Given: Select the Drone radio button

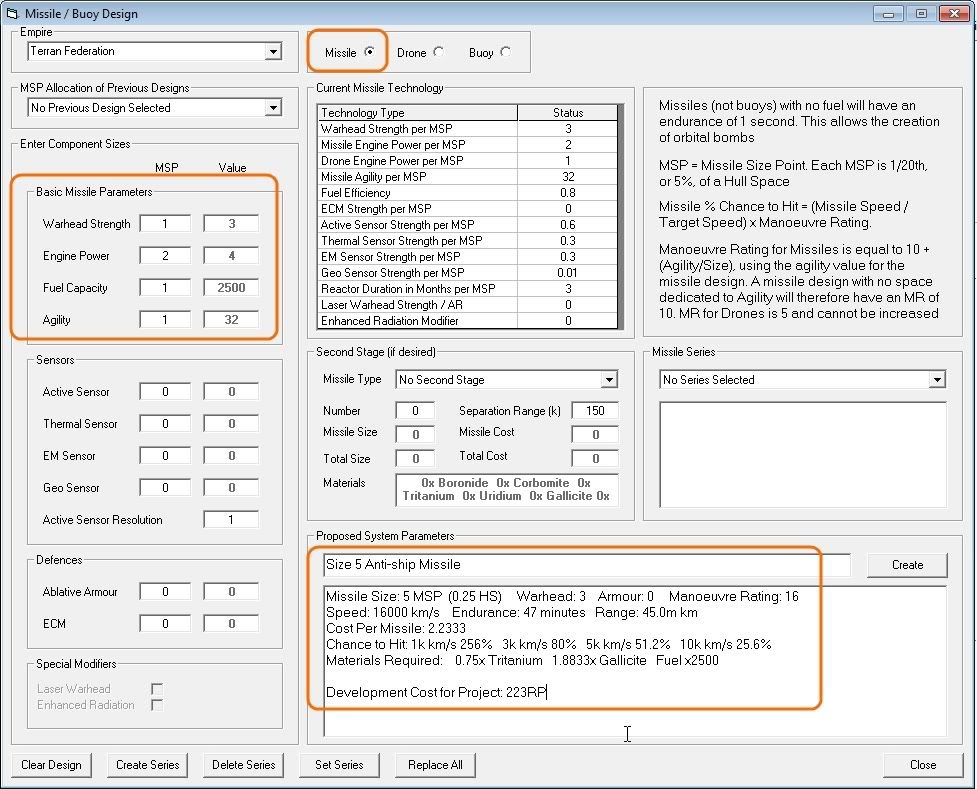Looking at the screenshot, I should 439,52.
